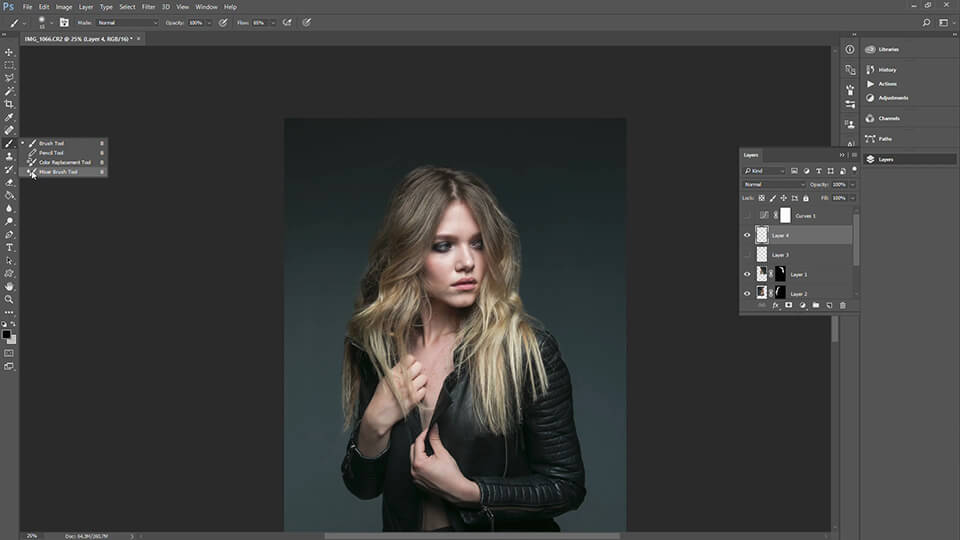Image resolution: width=960 pixels, height=540 pixels.
Task: Toggle lock transparent pixels
Action: coord(762,198)
